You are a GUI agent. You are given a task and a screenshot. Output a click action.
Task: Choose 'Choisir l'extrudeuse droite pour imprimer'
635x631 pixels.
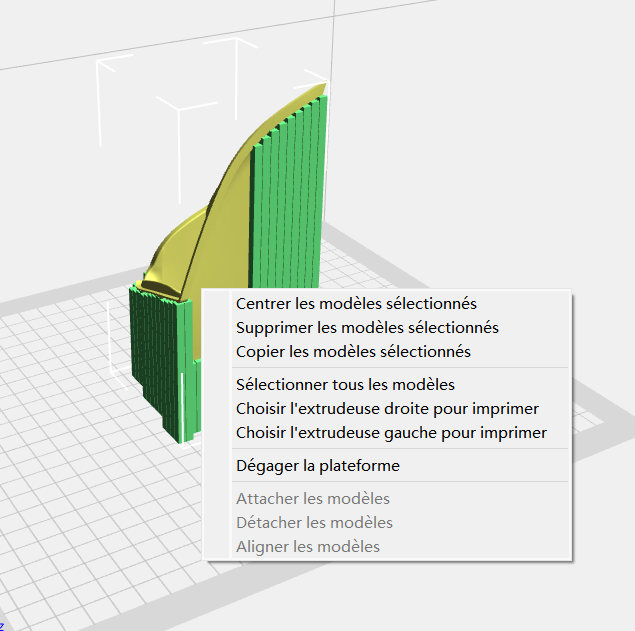[x=387, y=409]
